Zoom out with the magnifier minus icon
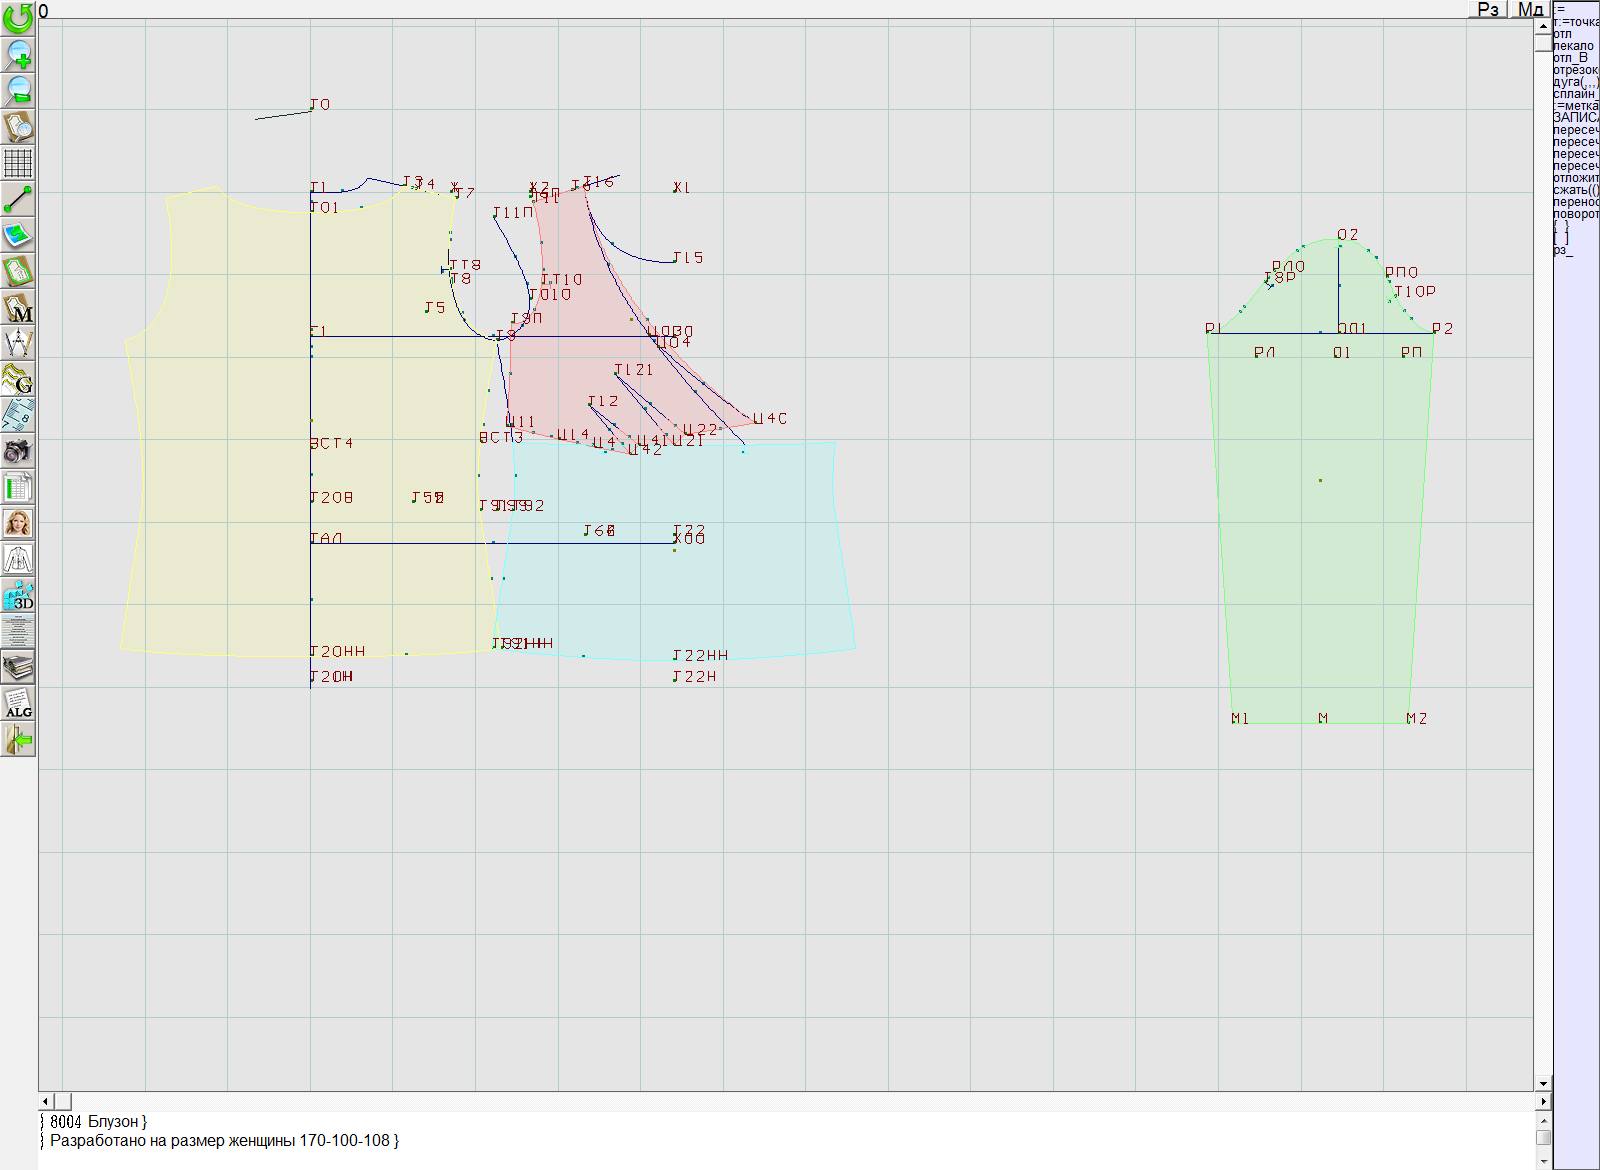 click(x=18, y=90)
